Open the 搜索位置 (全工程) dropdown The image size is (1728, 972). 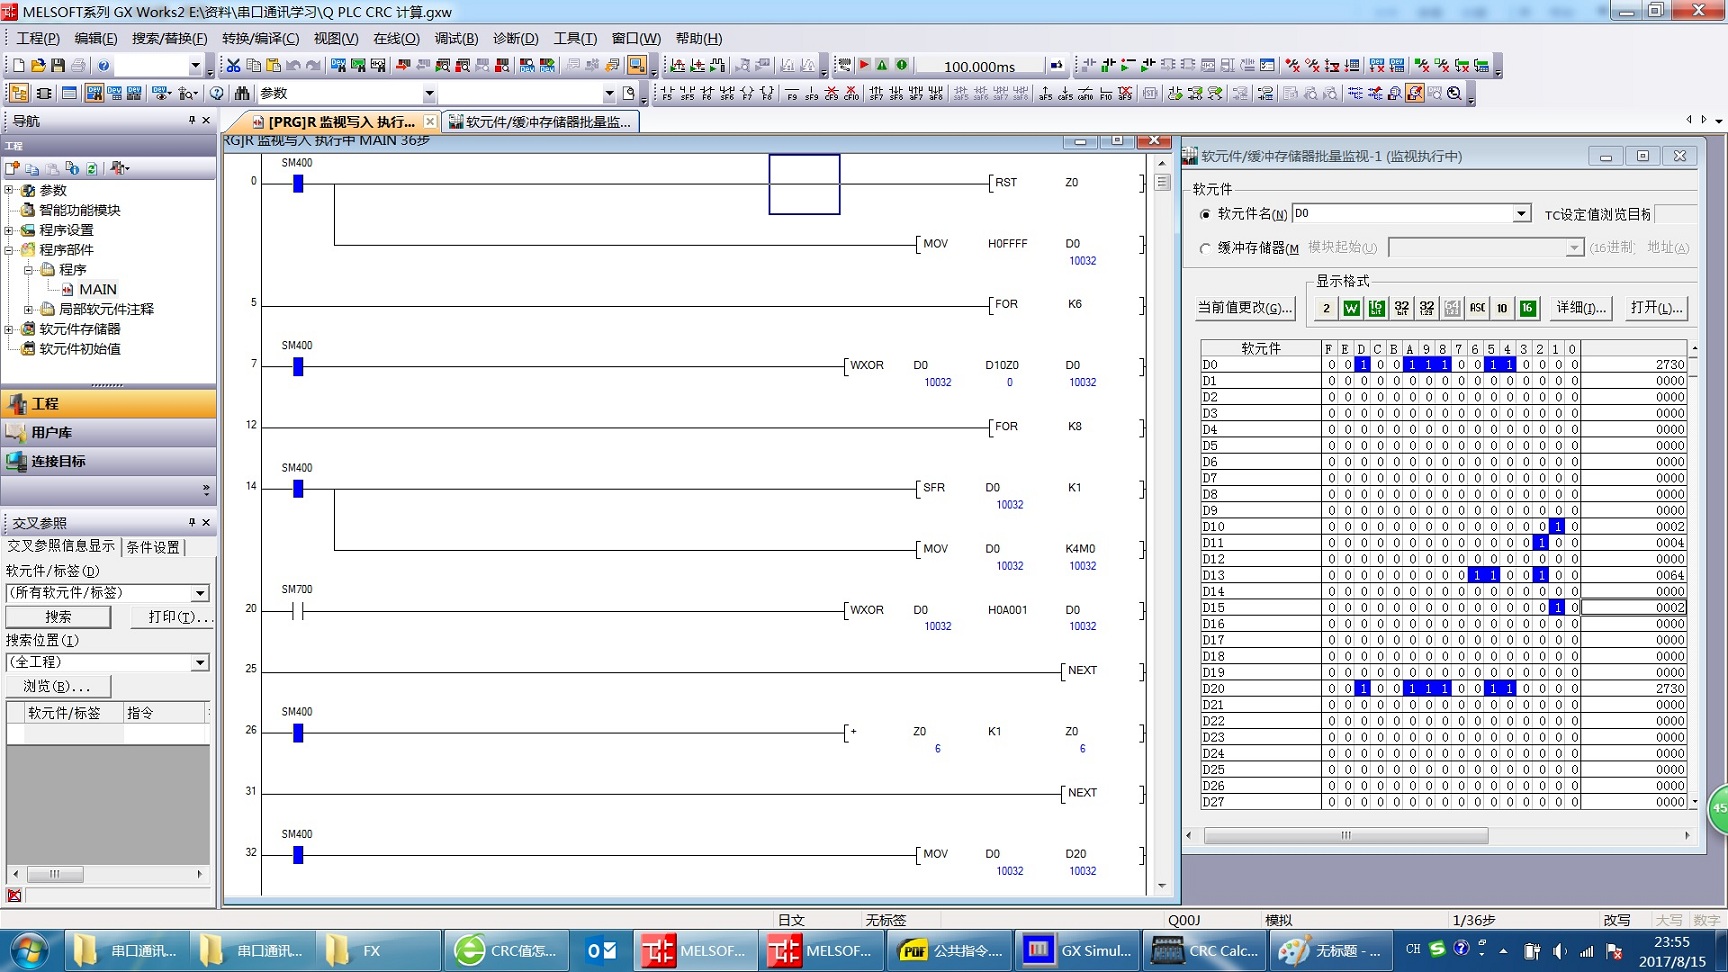[x=200, y=662]
